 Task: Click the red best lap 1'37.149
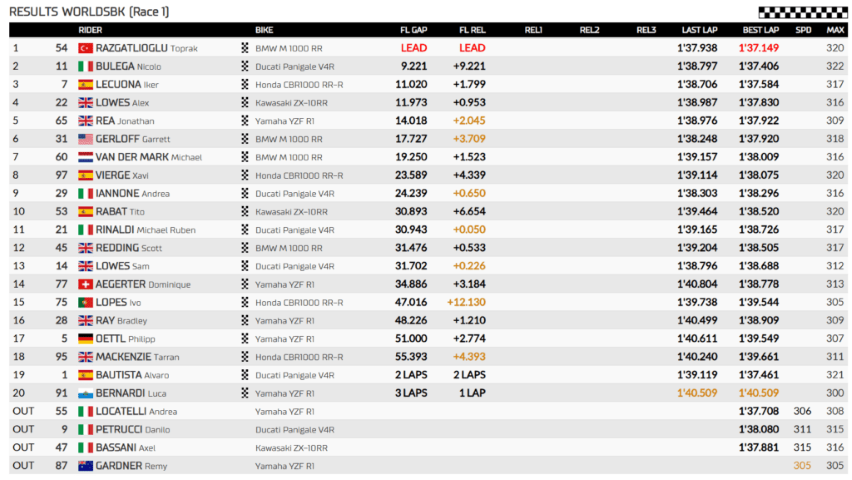coord(759,48)
